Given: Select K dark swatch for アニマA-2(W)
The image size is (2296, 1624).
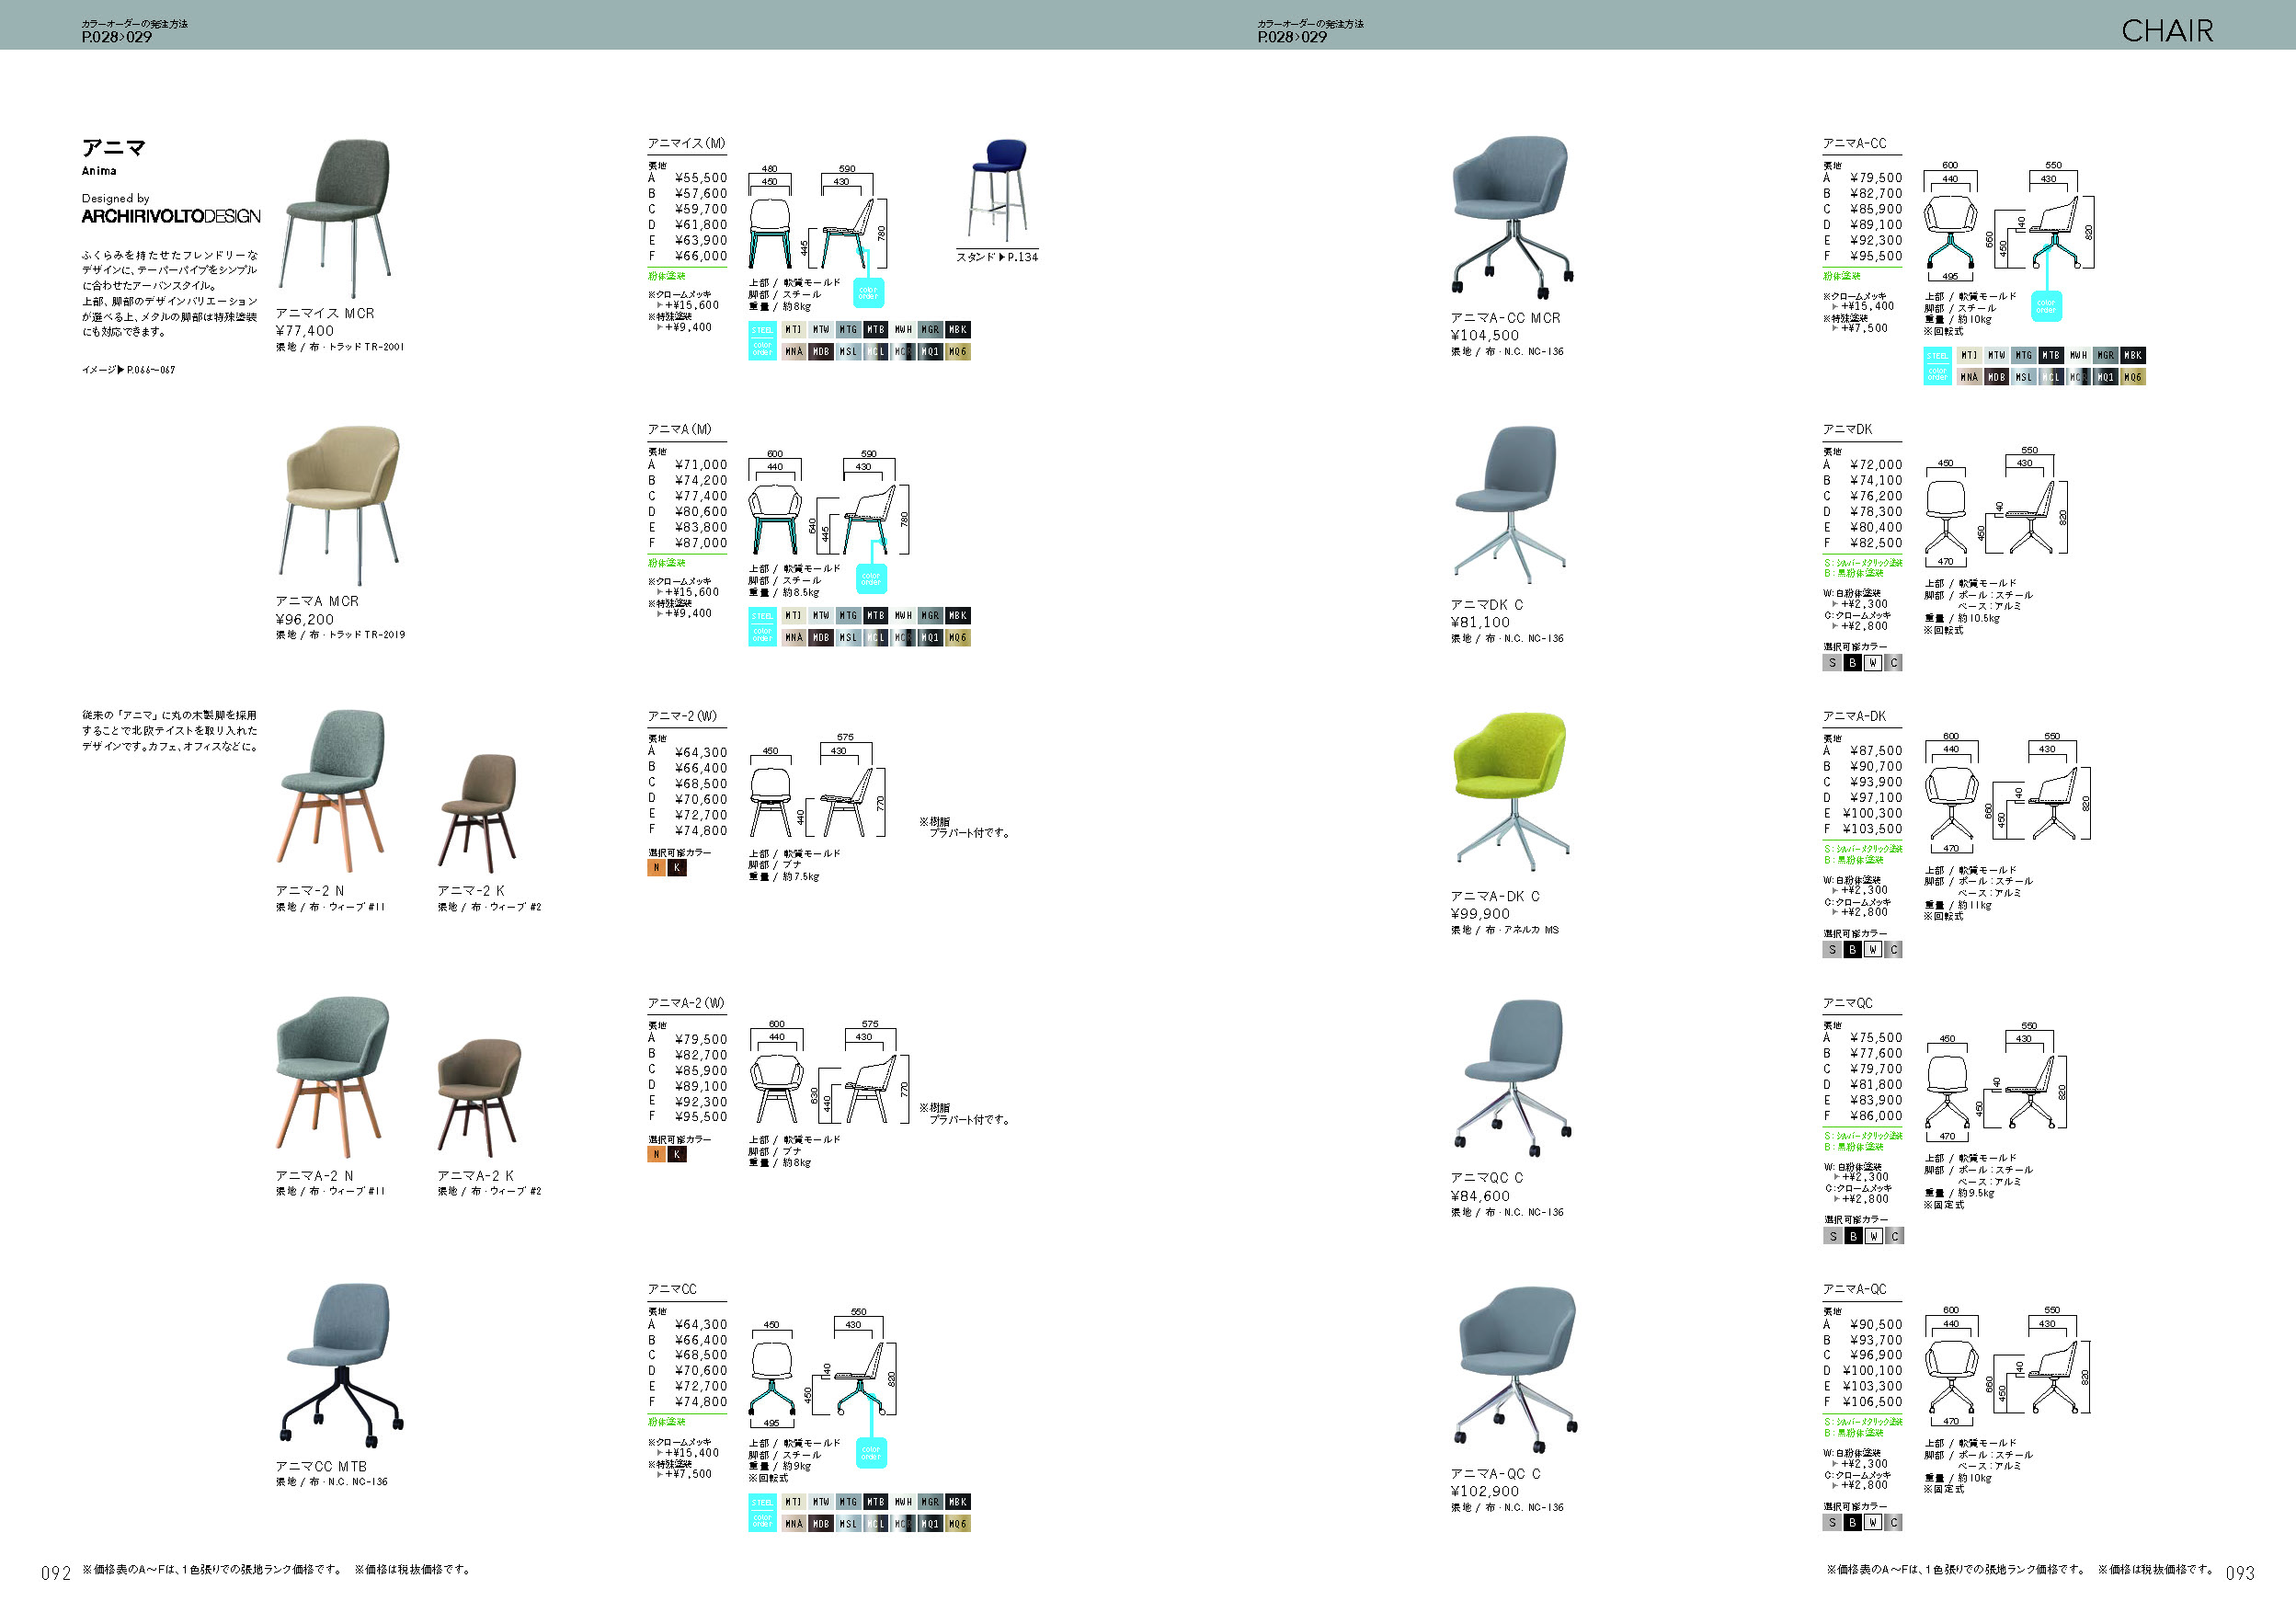Looking at the screenshot, I should pos(677,1155).
